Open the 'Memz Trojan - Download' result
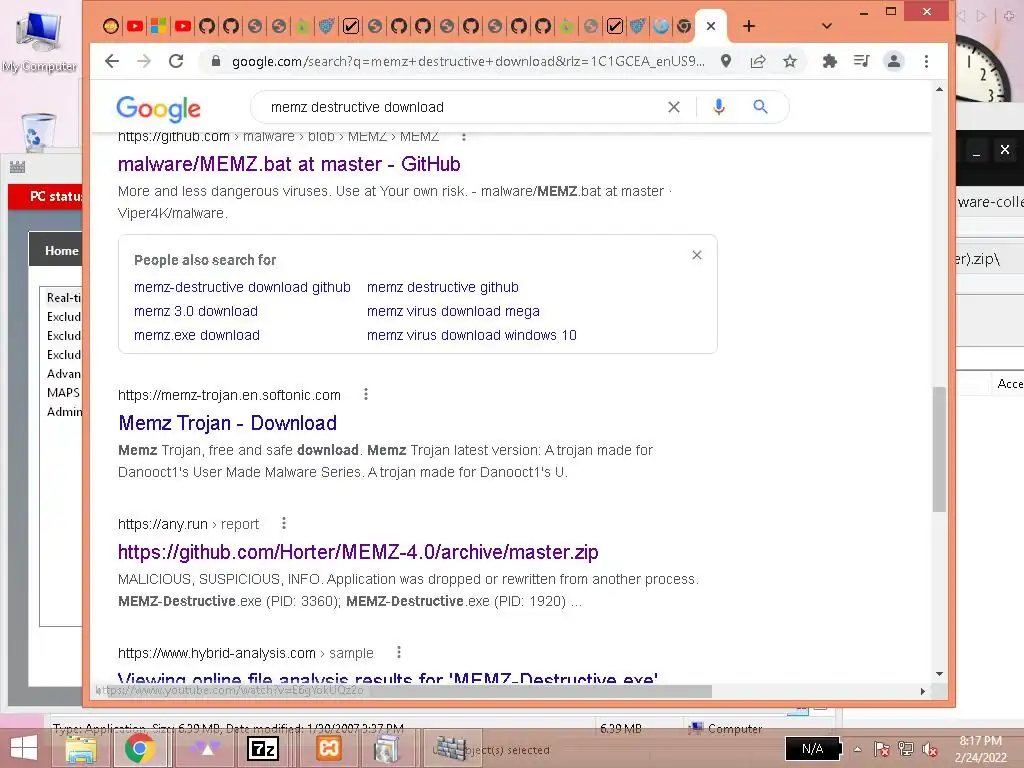 227,423
